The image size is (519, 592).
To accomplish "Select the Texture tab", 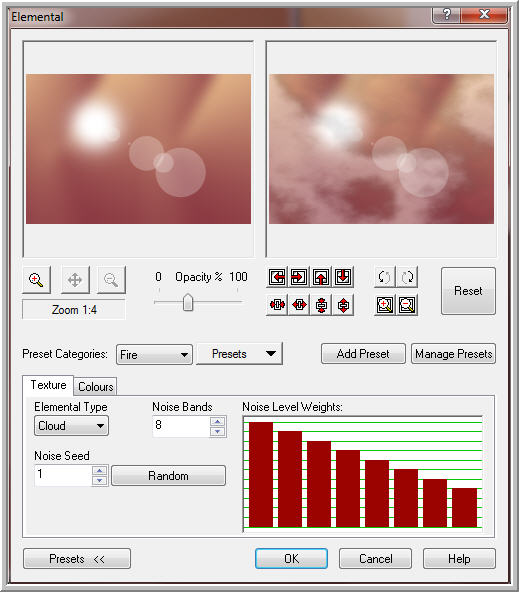I will coord(48,385).
